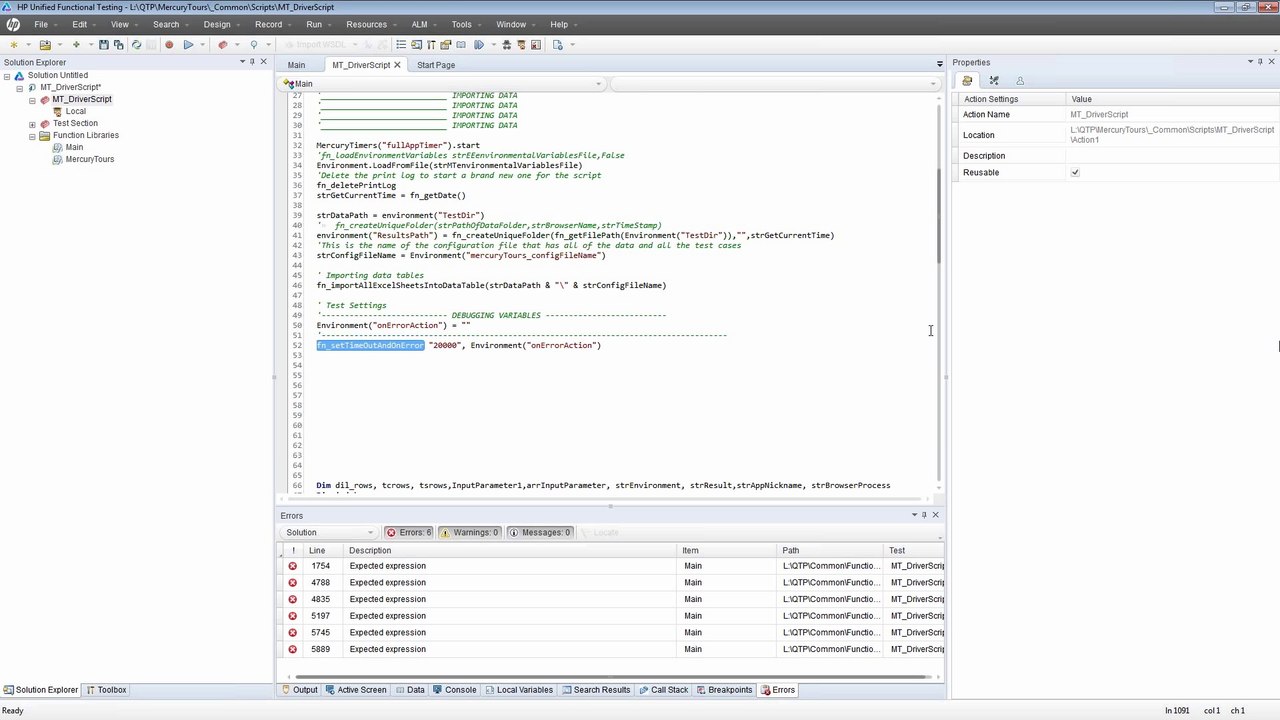Open the Breakpoints tab
This screenshot has height=720, width=1280.
[x=724, y=690]
